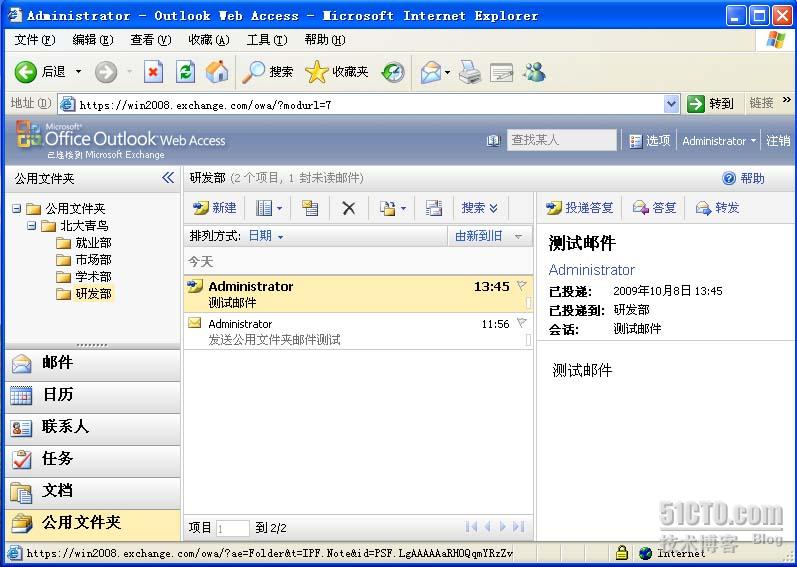The height and width of the screenshot is (567, 797).
Task: Open the IE search (搜索) toolbar button
Action: pos(267,72)
